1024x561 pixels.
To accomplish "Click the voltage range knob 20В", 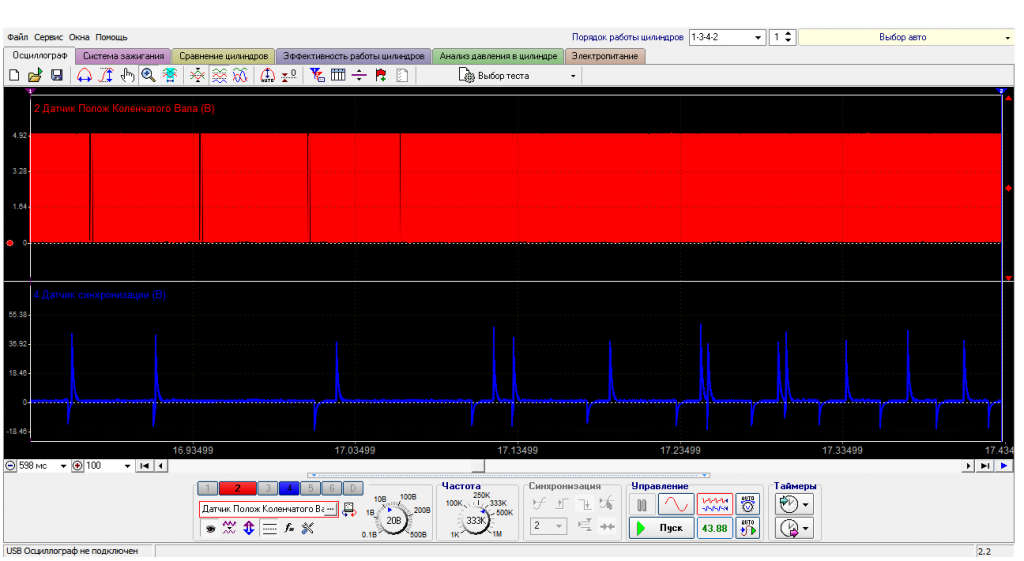I will tap(394, 521).
